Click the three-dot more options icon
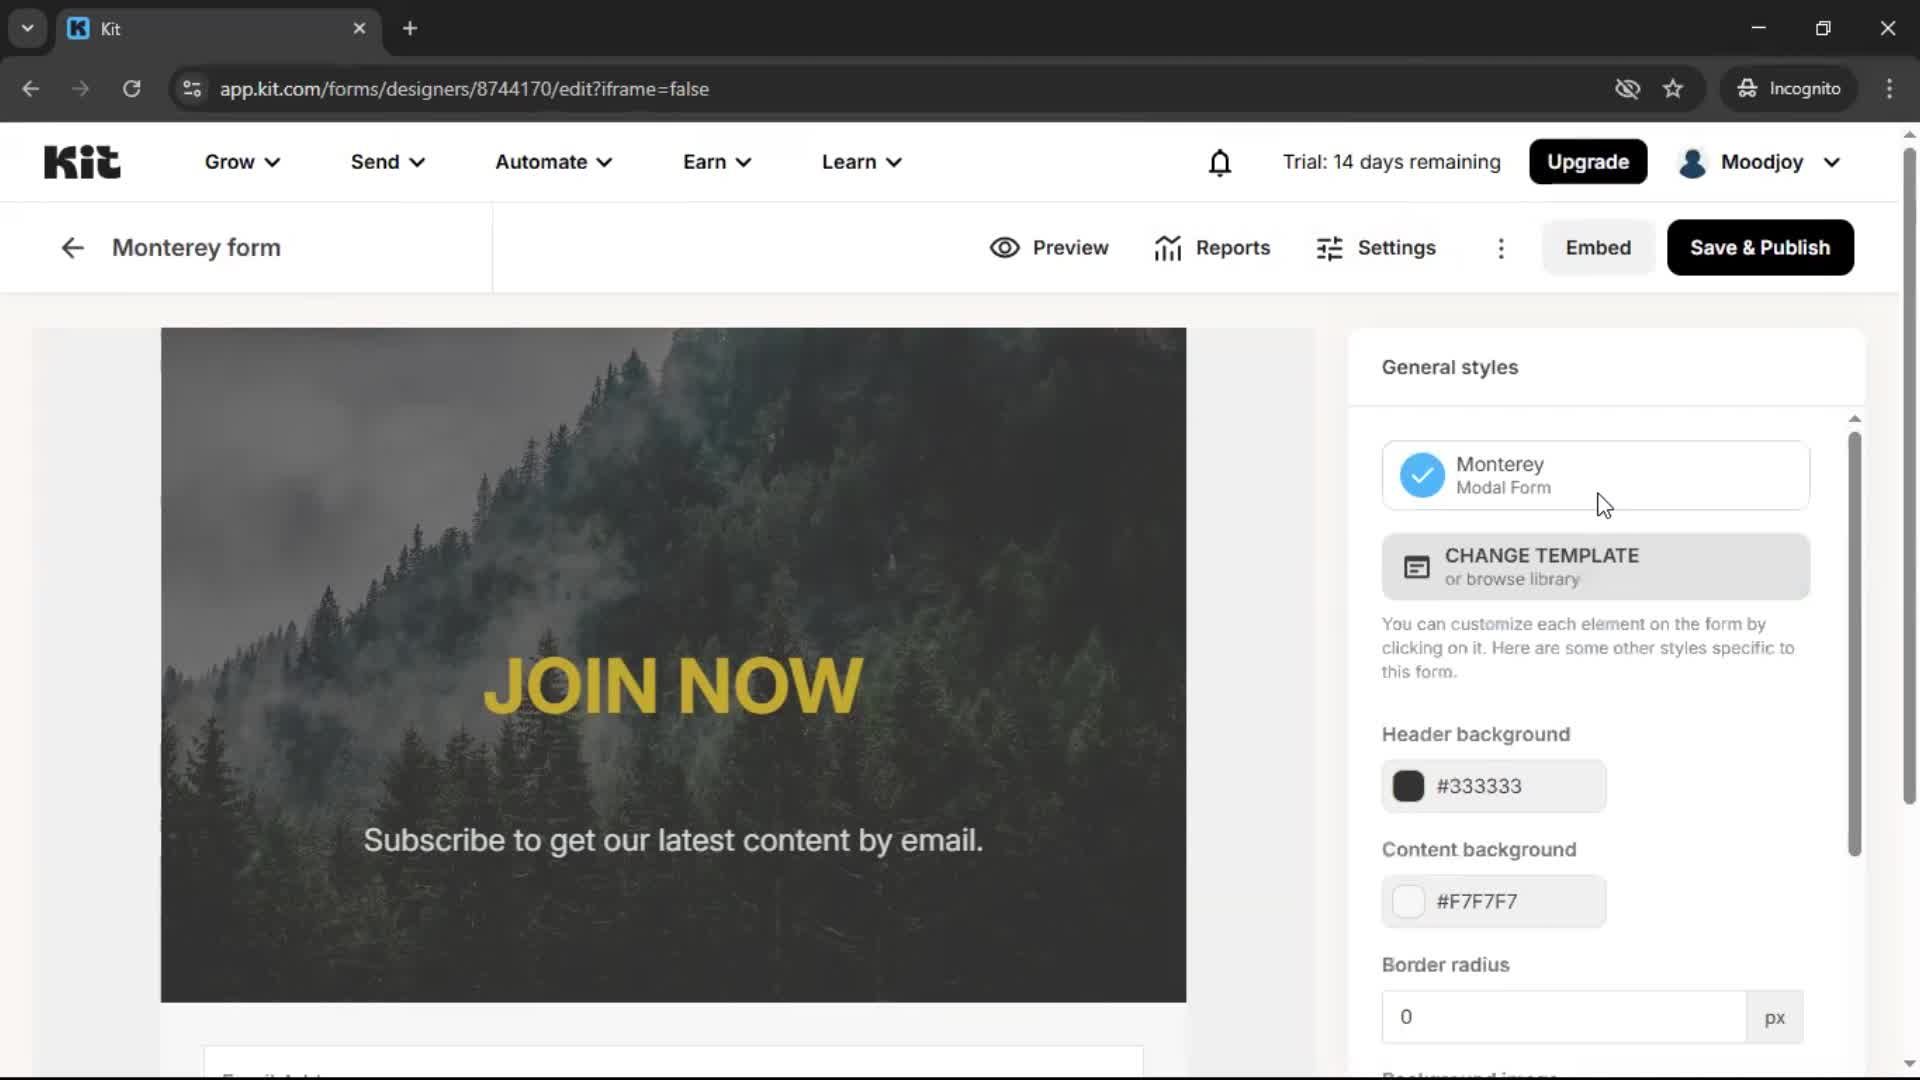This screenshot has height=1080, width=1920. tap(1501, 247)
